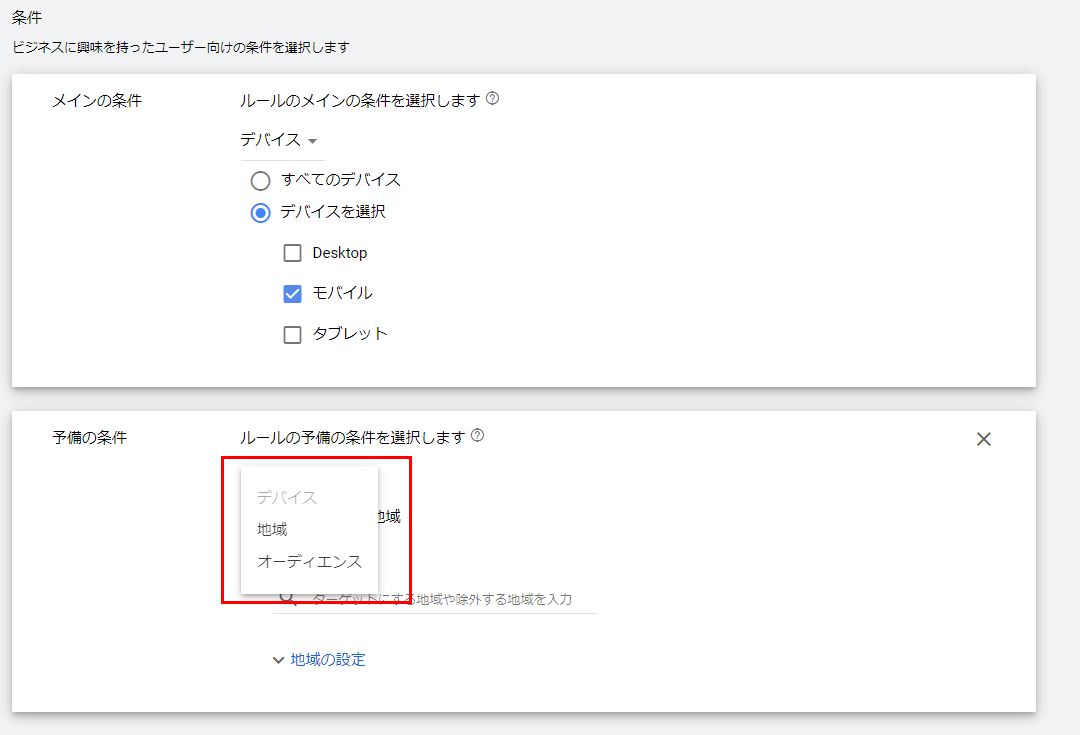The image size is (1080, 735).
Task: Enable the Desktop checkbox
Action: tap(292, 254)
